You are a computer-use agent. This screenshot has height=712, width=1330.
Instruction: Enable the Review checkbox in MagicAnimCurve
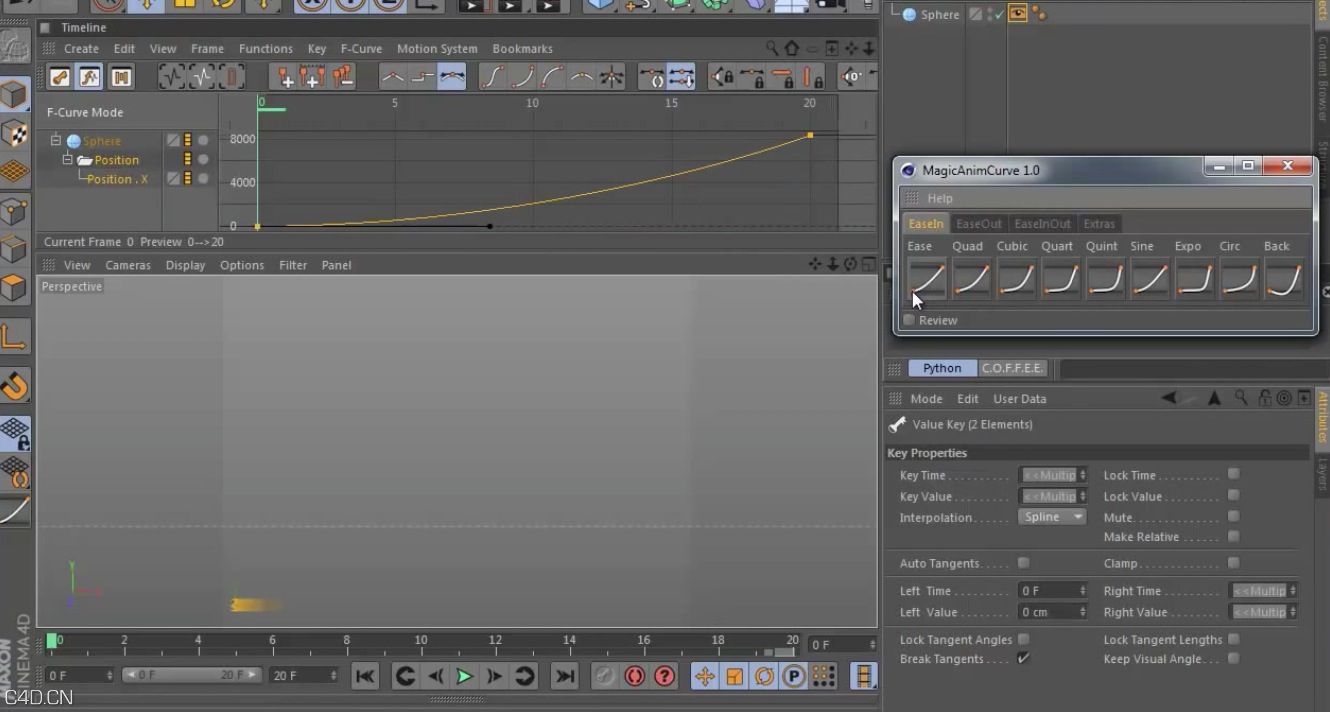(x=909, y=320)
